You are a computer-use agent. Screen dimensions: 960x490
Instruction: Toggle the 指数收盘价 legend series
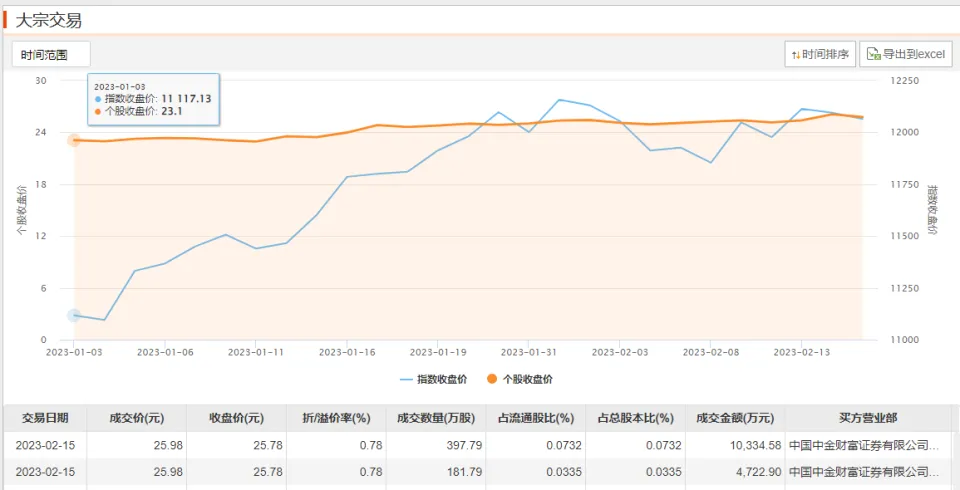coord(427,379)
